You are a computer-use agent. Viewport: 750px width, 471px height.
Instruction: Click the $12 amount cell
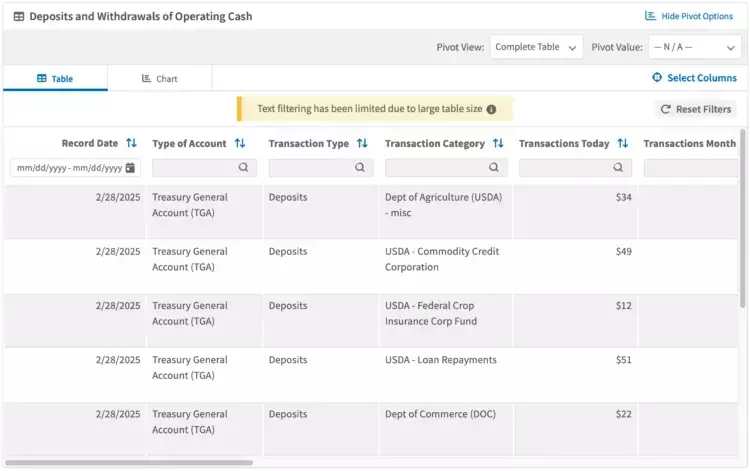coord(575,320)
